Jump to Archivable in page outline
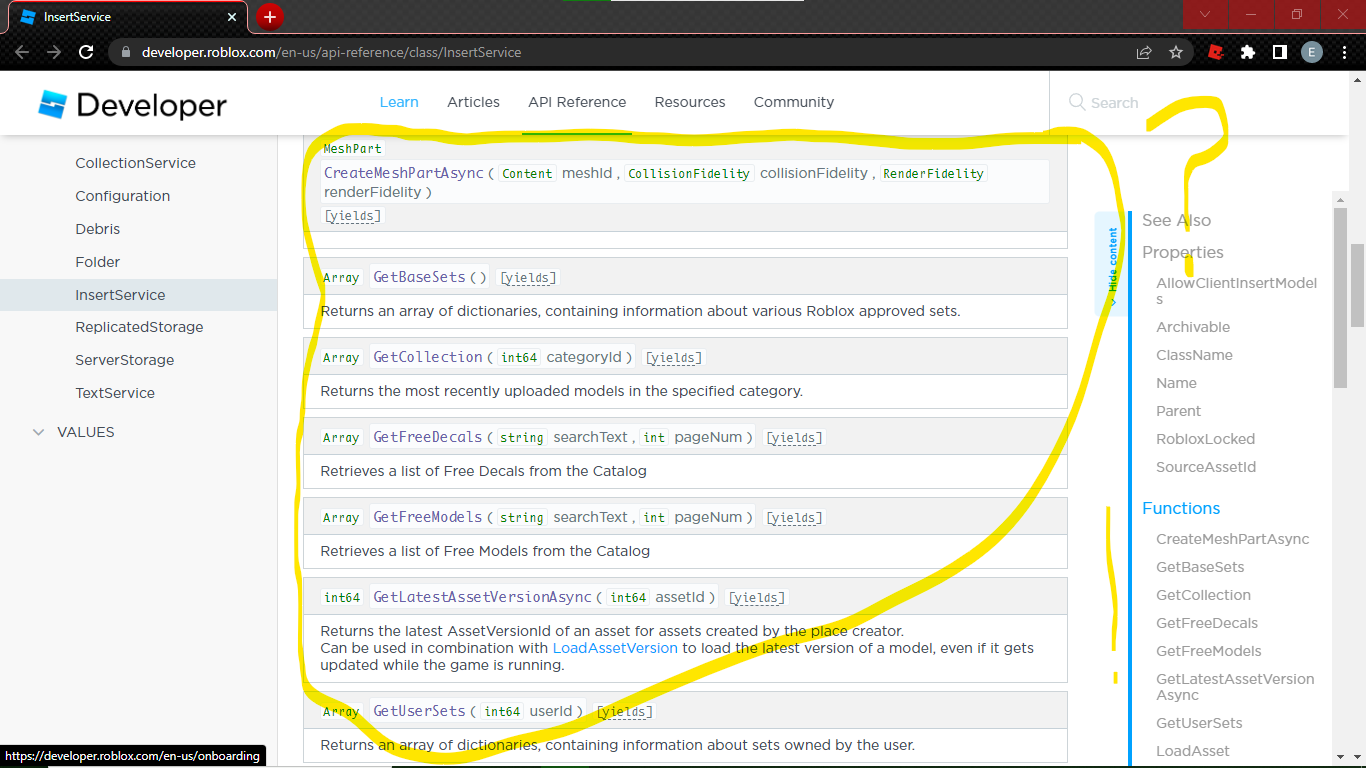This screenshot has height=768, width=1366. point(1193,327)
